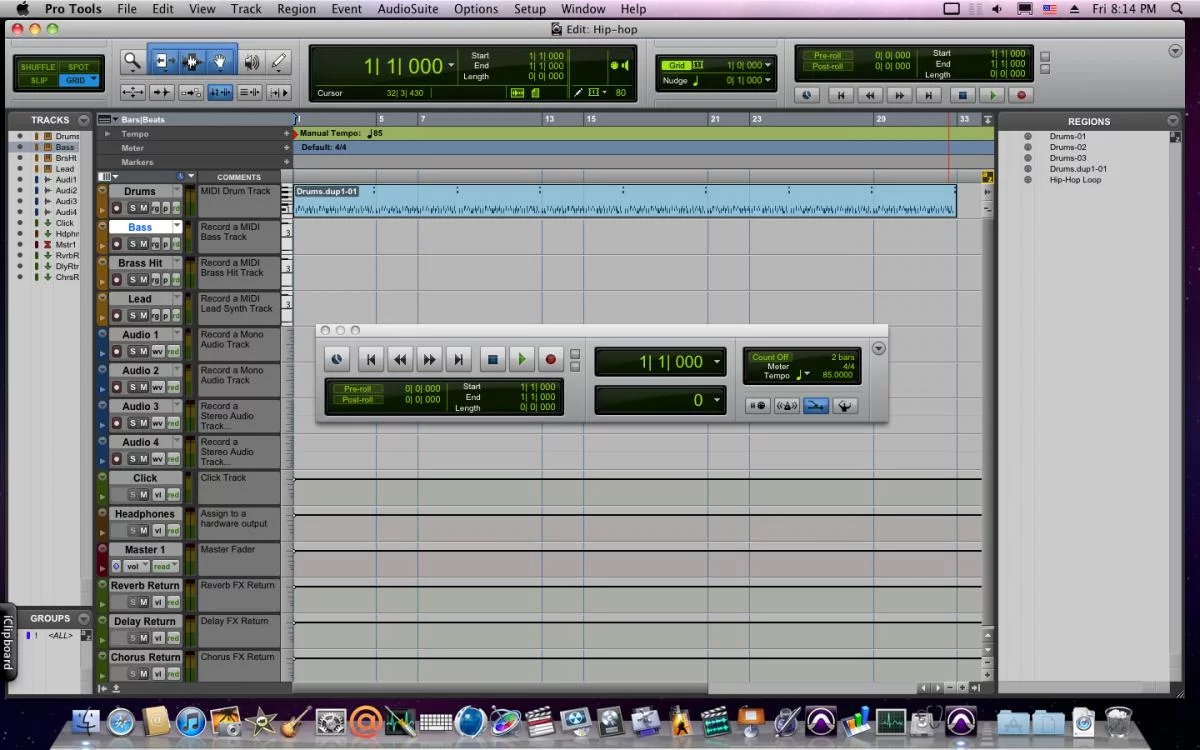The width and height of the screenshot is (1200, 750).
Task: Click the metronome icon in the Transport window
Action: [x=787, y=406]
